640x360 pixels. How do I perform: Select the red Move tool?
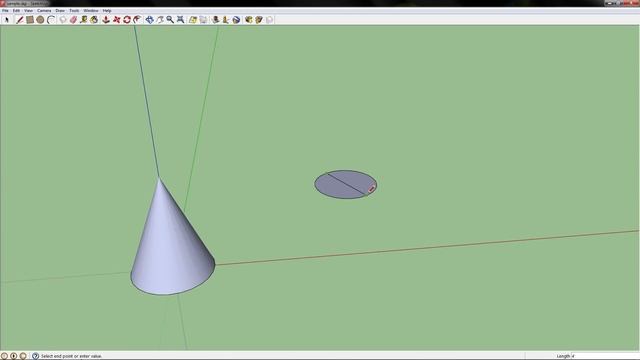117,20
